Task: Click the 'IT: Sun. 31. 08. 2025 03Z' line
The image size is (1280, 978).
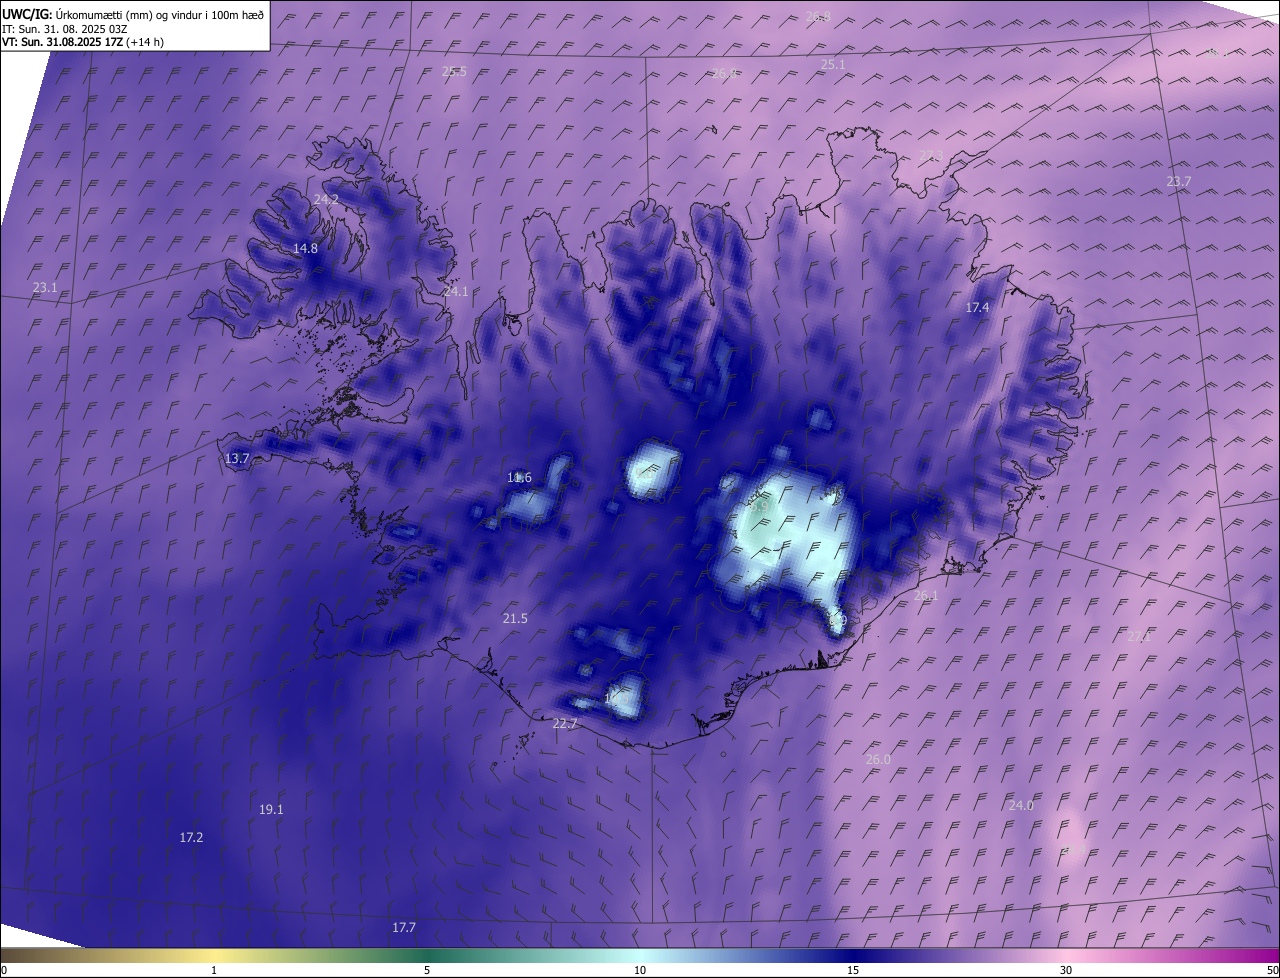Action: pyautogui.click(x=65, y=28)
